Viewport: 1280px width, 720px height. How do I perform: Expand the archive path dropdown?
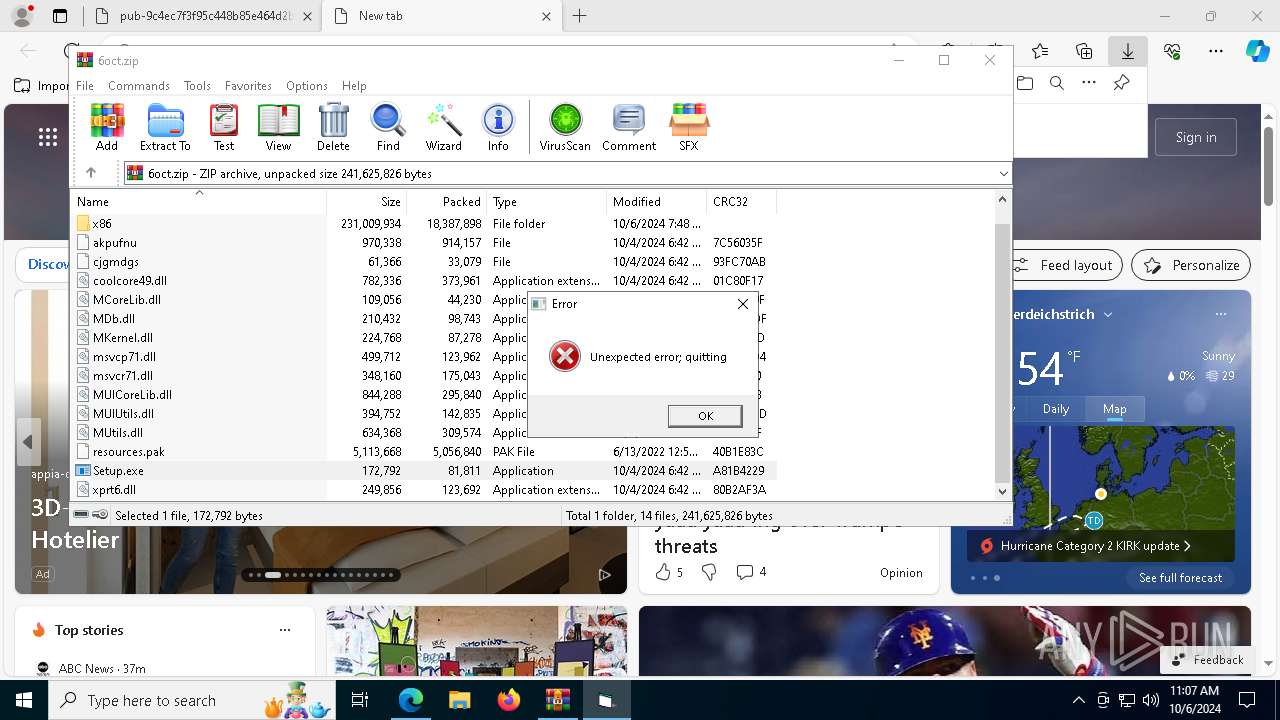(1003, 174)
